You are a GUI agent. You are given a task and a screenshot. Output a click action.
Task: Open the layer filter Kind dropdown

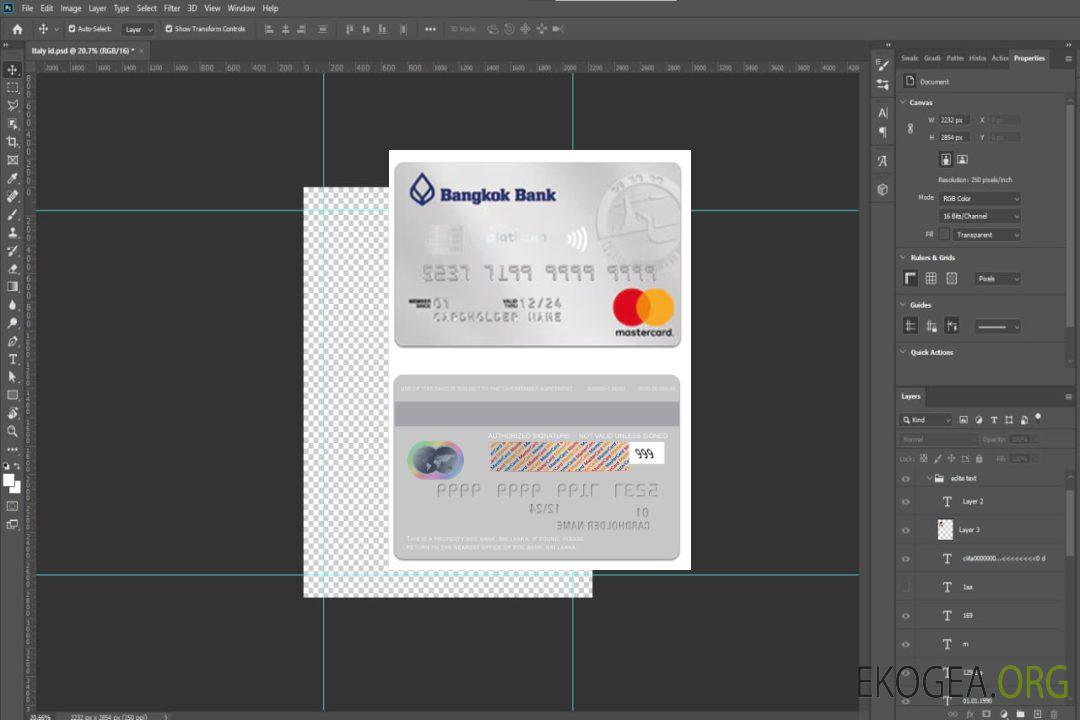[926, 420]
